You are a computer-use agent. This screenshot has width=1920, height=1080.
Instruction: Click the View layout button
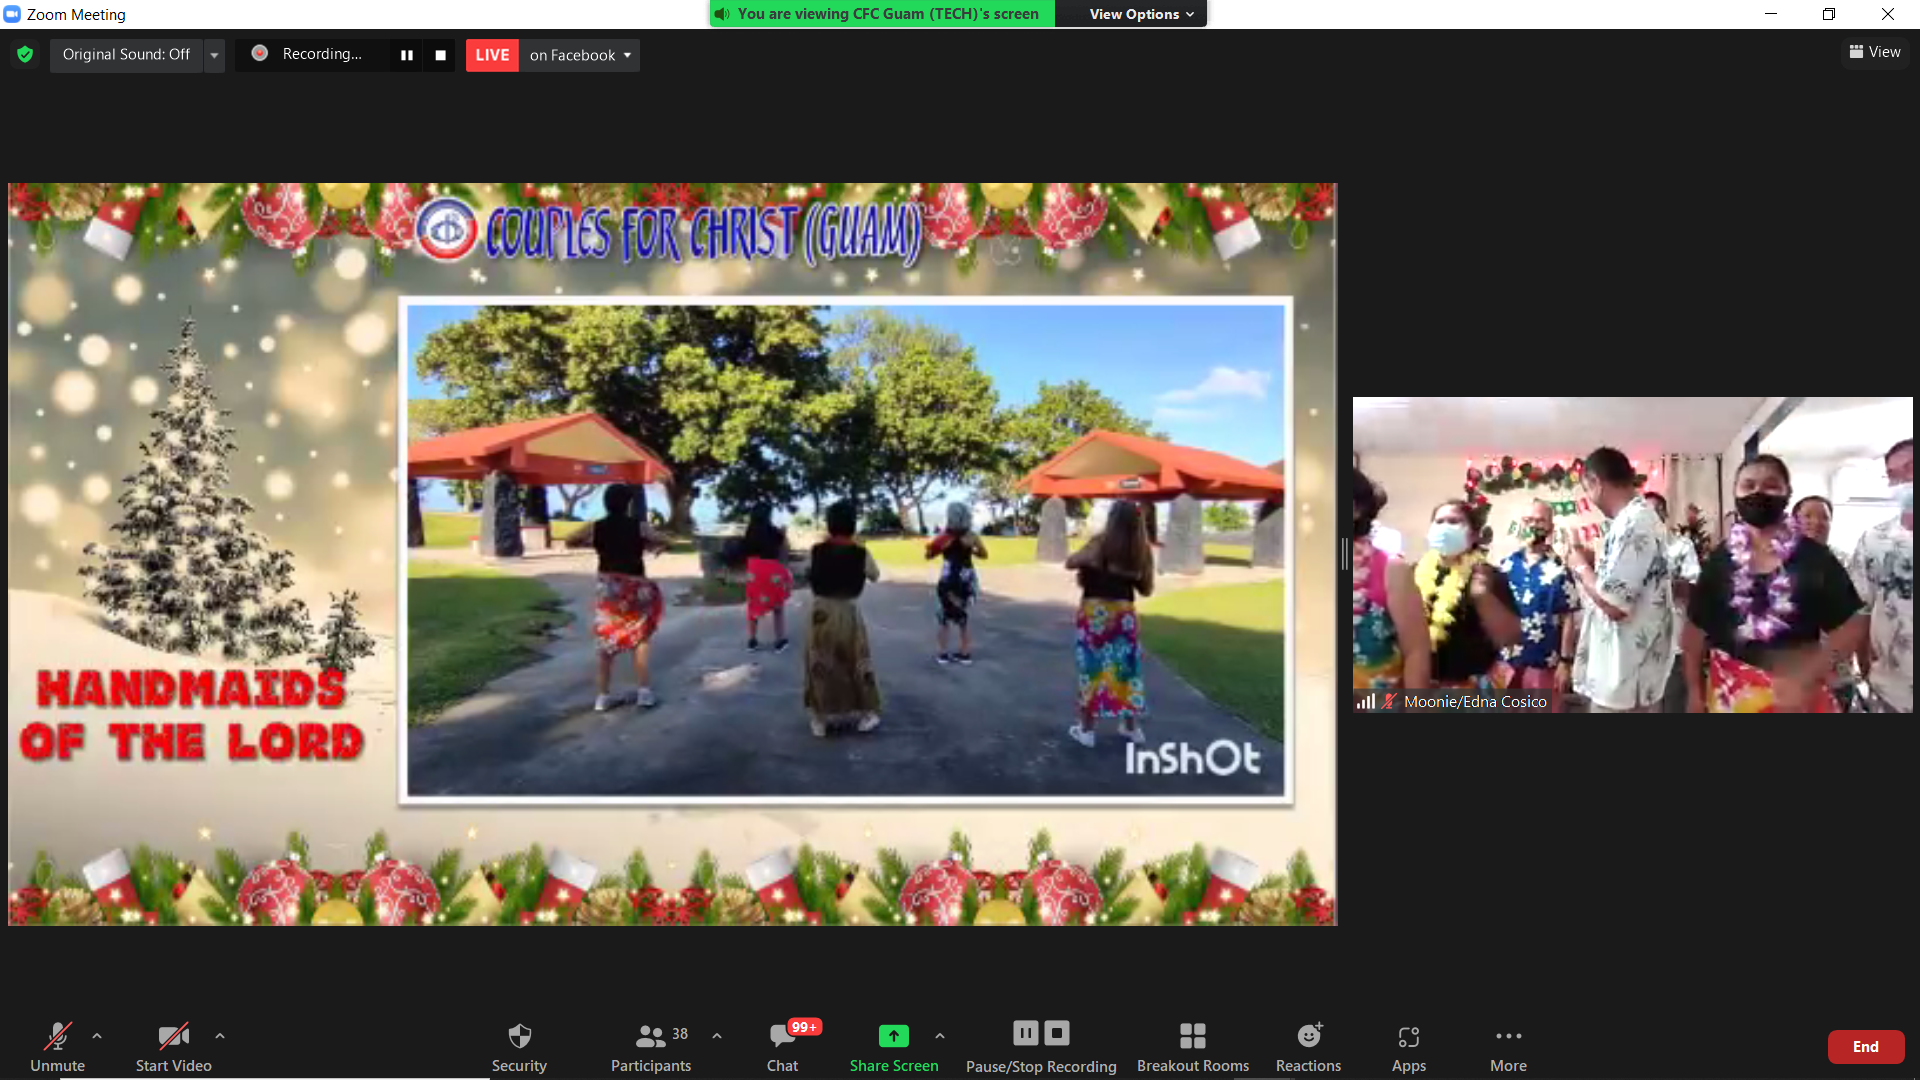[1875, 52]
